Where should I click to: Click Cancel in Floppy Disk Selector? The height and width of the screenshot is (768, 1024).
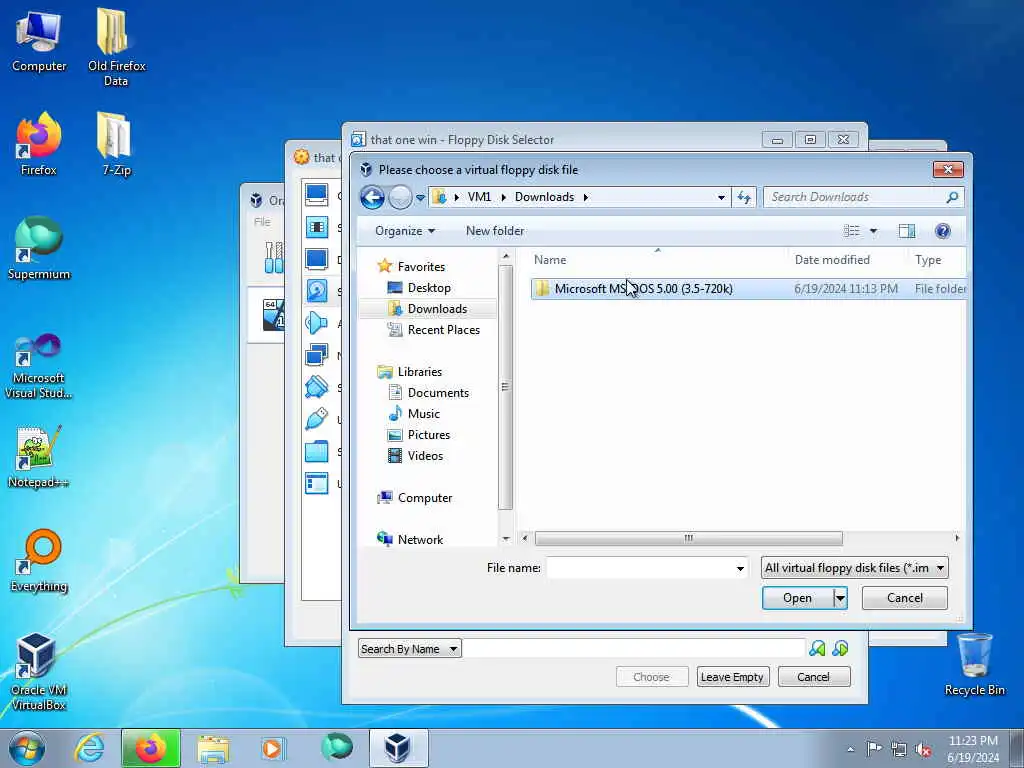(x=813, y=677)
